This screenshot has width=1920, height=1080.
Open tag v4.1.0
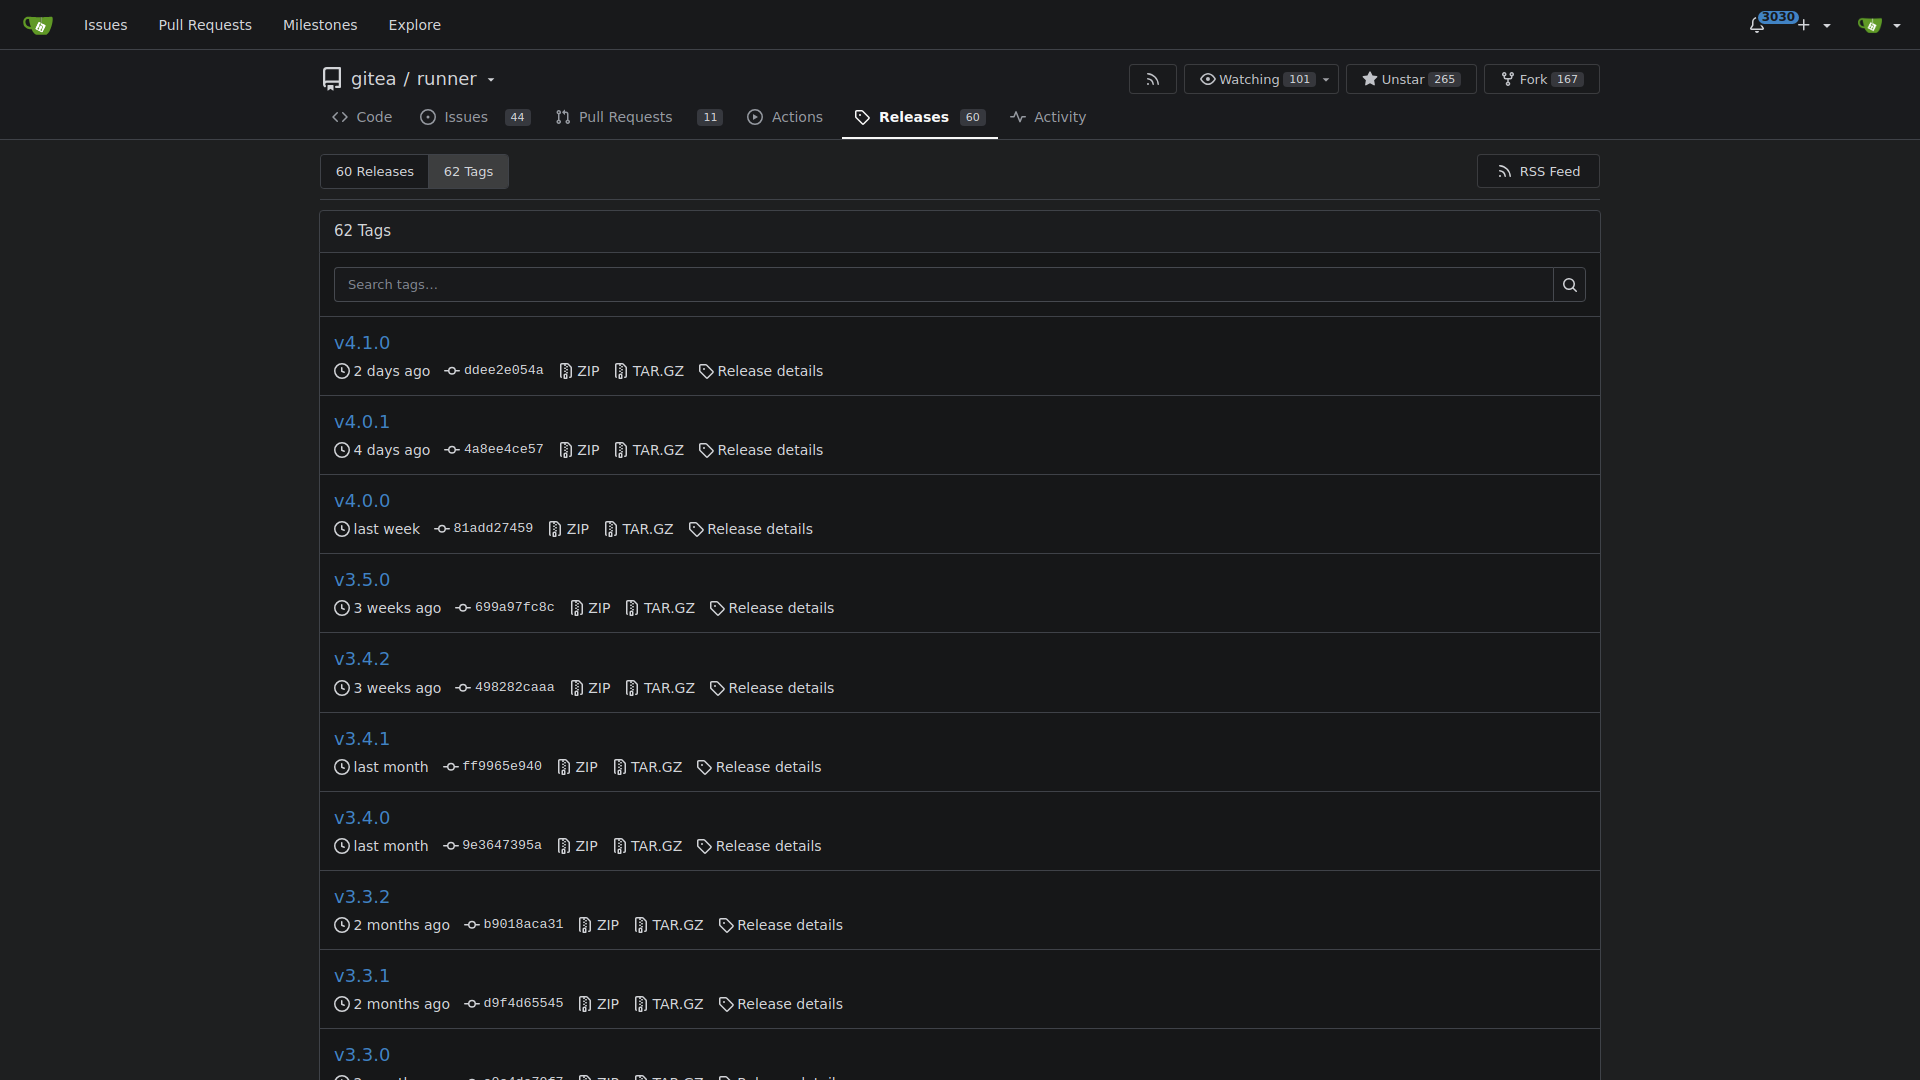[362, 343]
